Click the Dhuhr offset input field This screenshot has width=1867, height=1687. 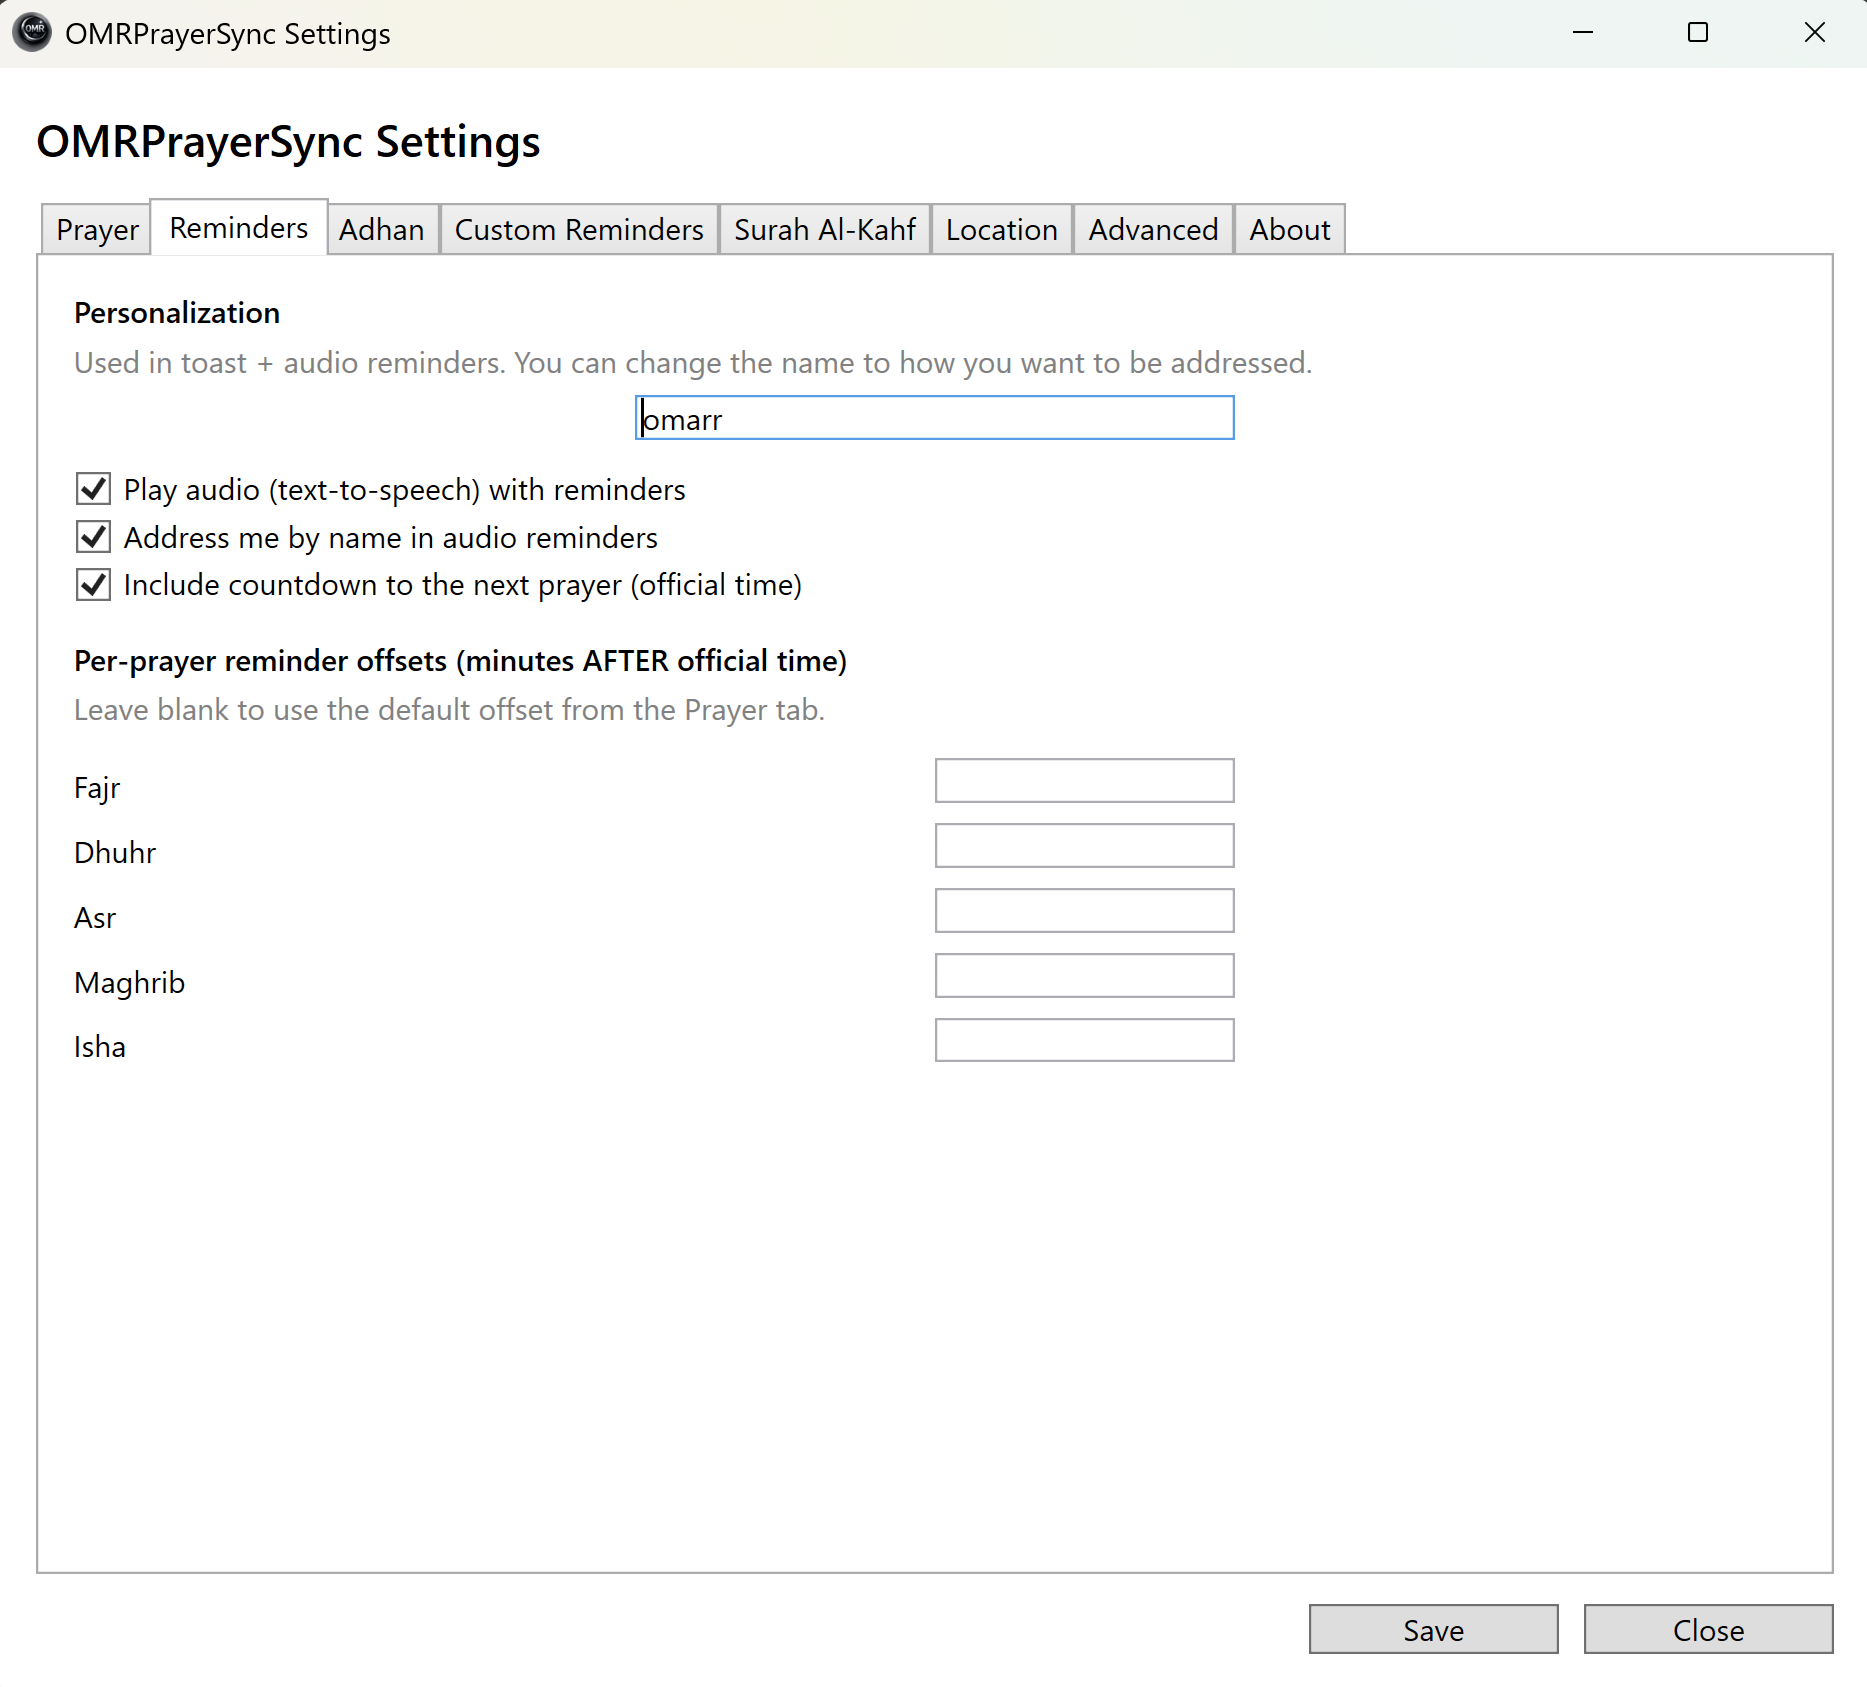(1085, 846)
